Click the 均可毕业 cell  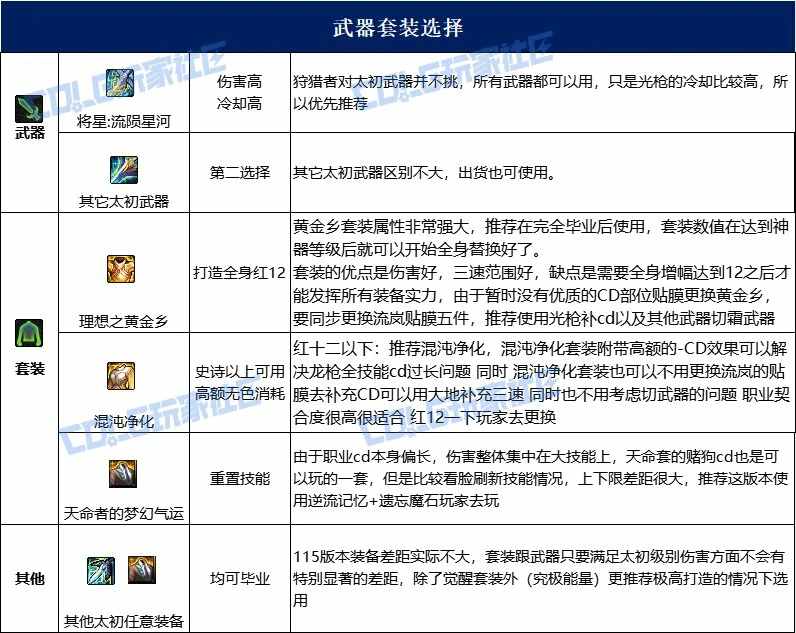coord(240,579)
